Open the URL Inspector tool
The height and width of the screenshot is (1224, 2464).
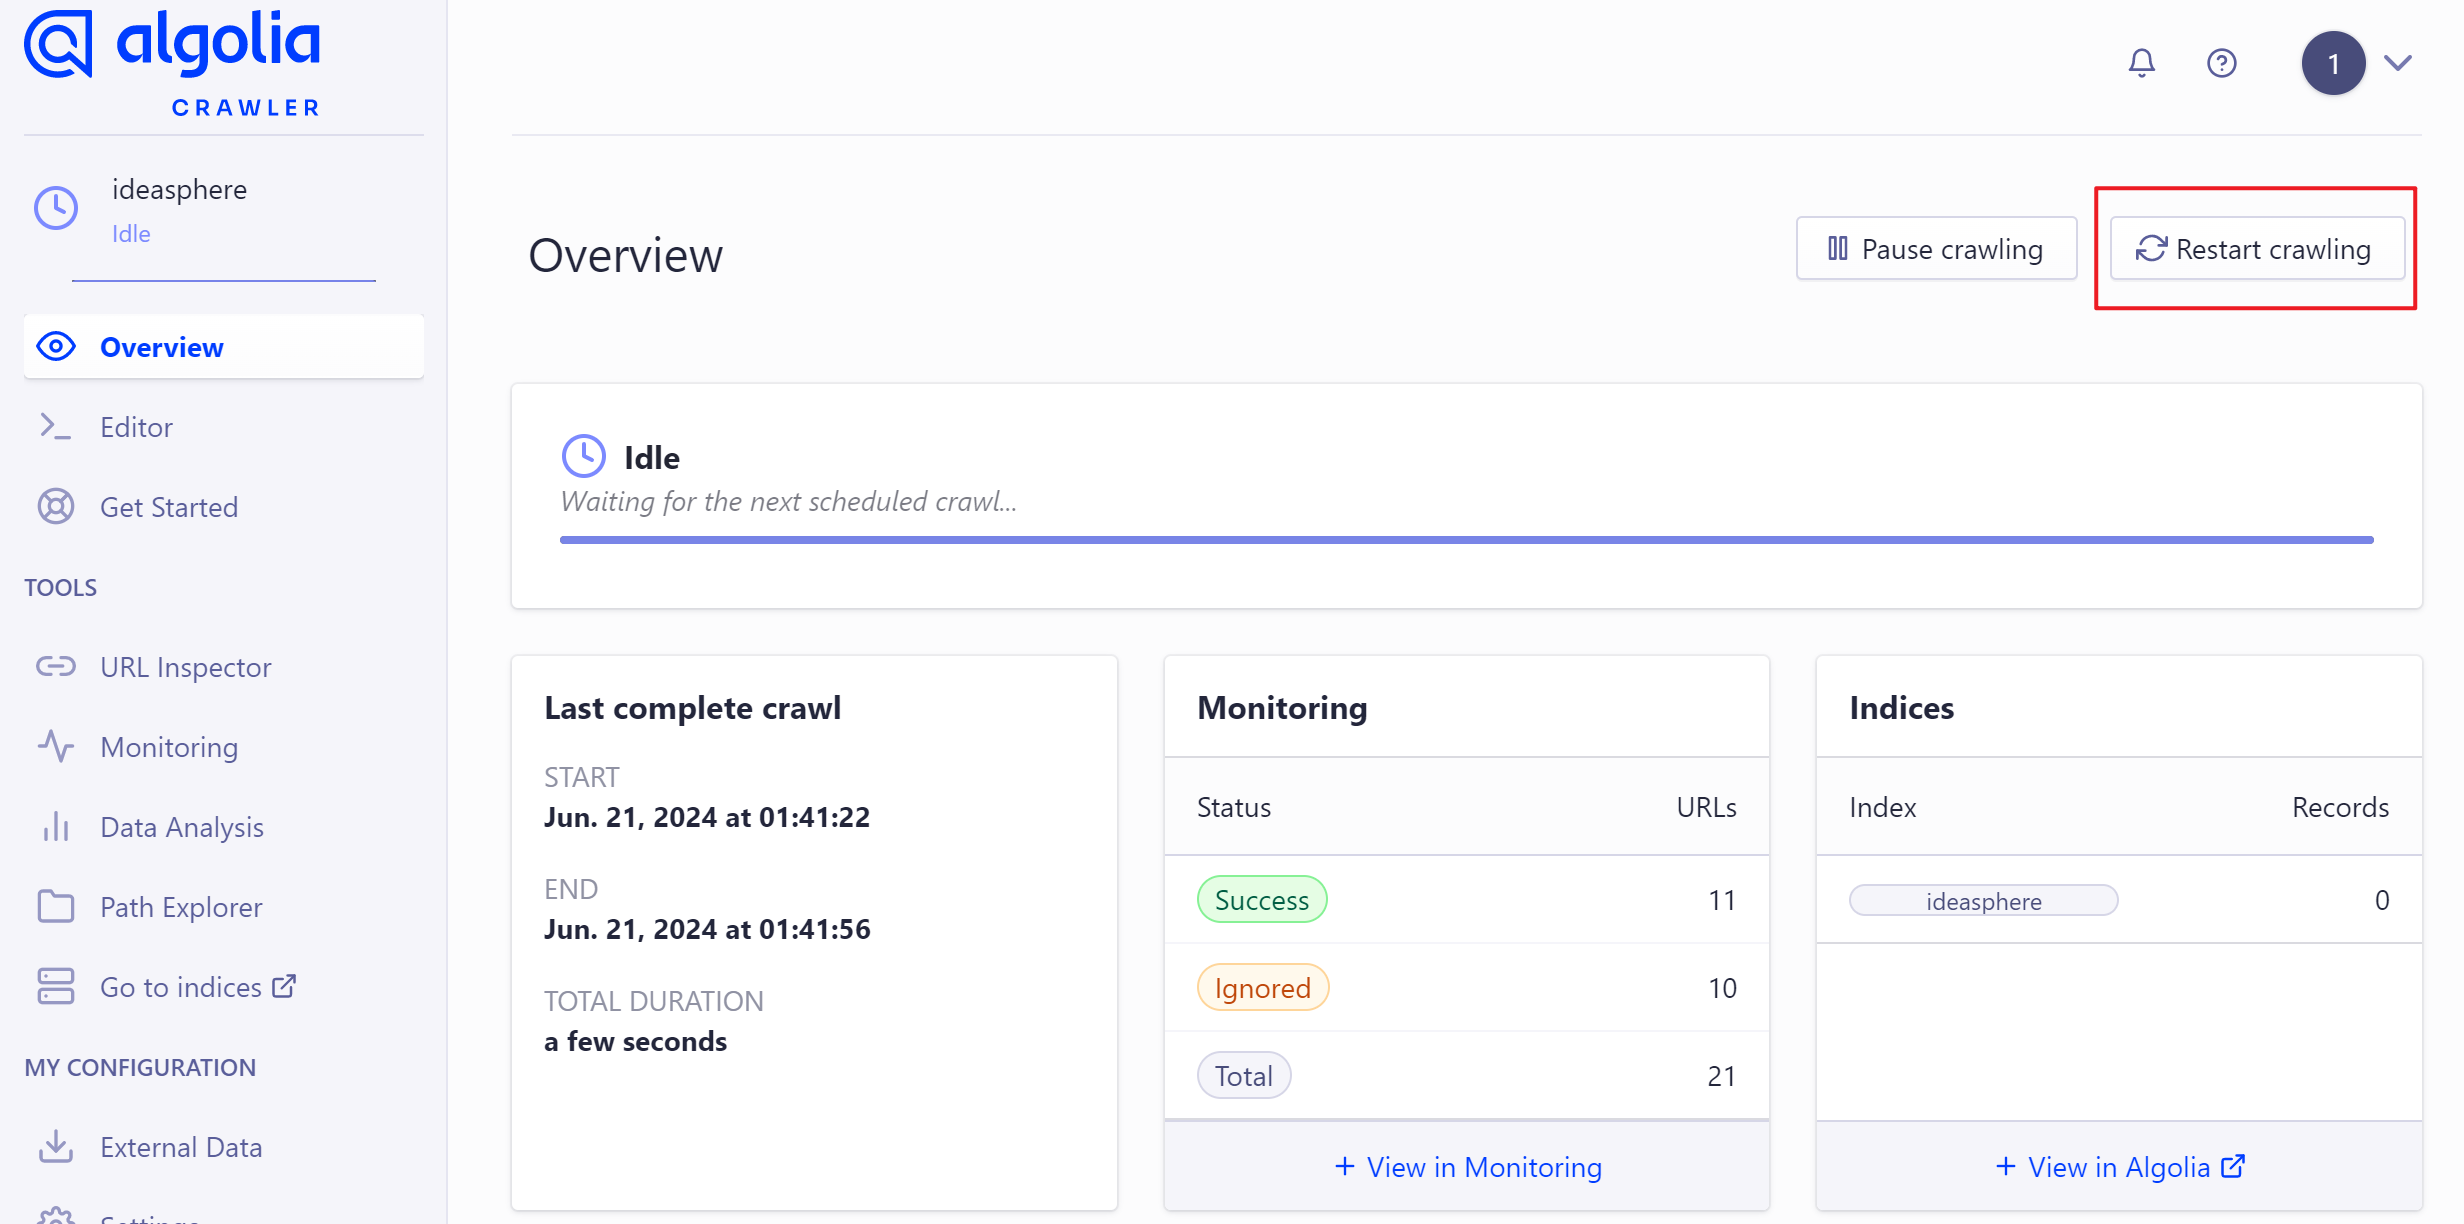point(224,667)
